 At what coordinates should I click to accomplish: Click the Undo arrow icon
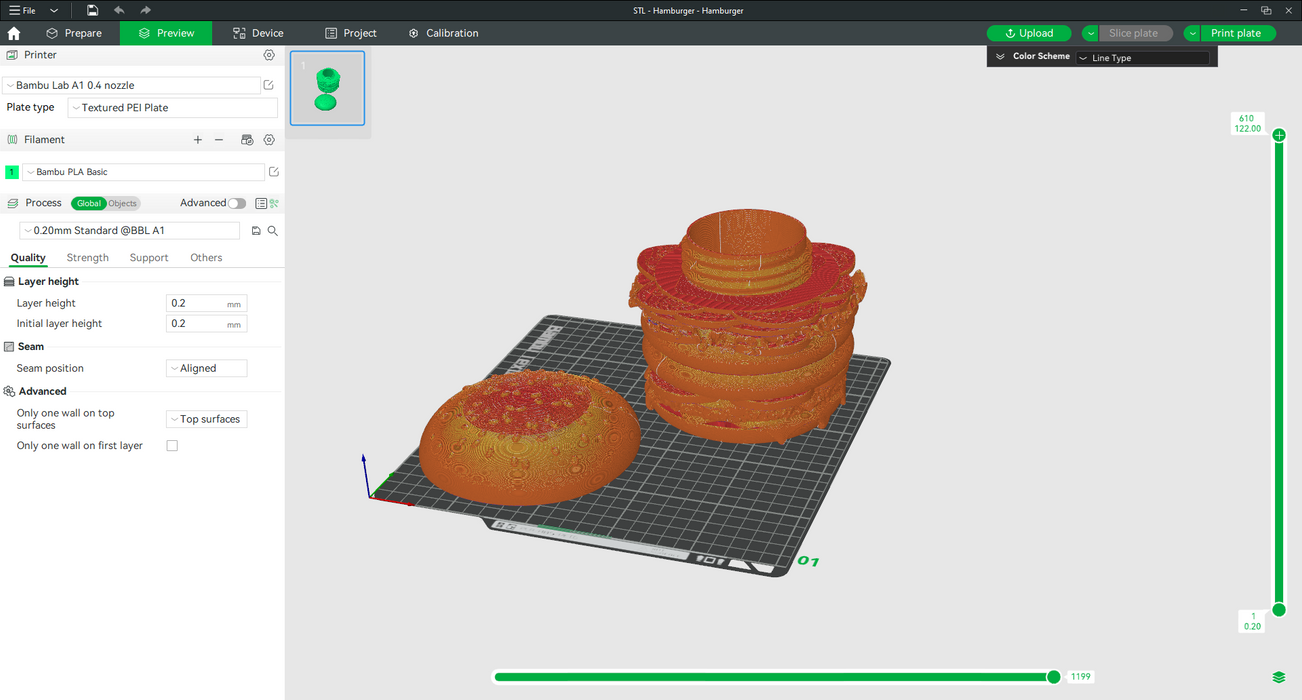click(119, 10)
